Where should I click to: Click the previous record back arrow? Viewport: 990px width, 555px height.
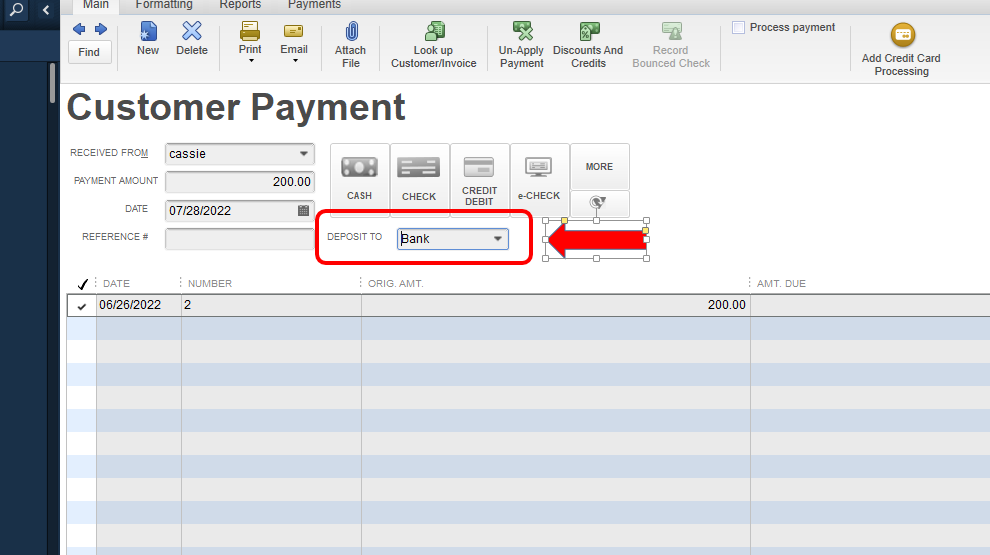pyautogui.click(x=79, y=29)
